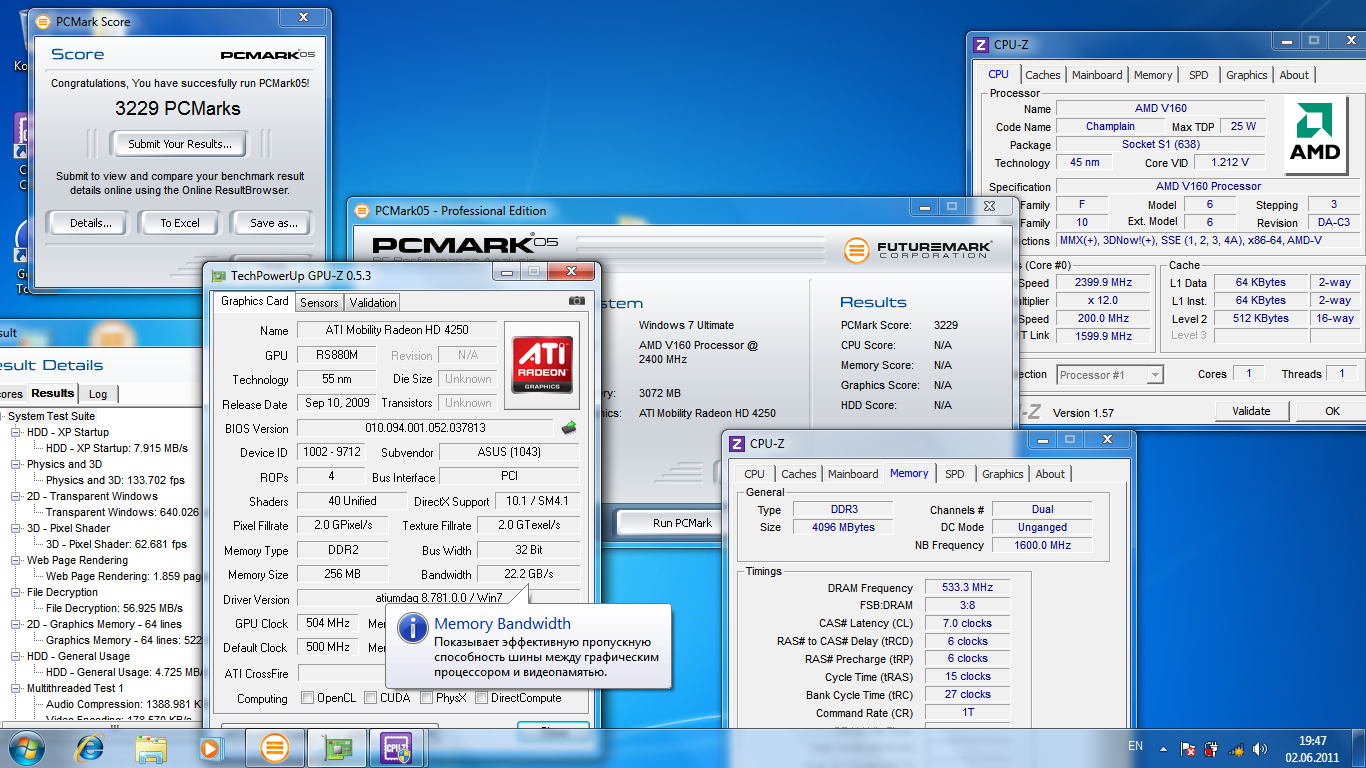The image size is (1366, 768).
Task: Switch to the Sensors tab in GPU-Z
Action: [x=319, y=302]
